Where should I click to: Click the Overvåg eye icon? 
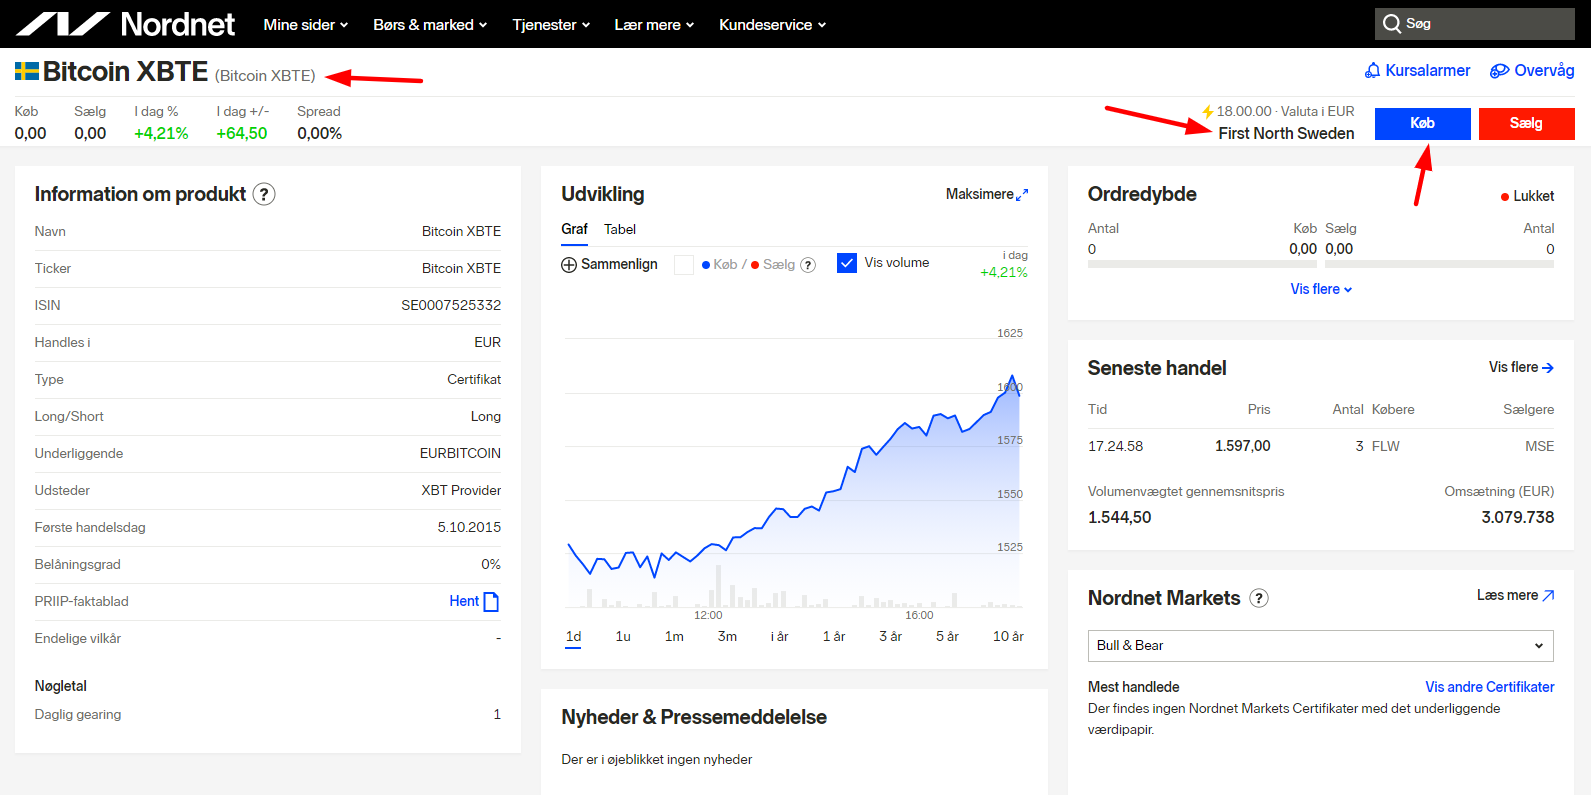[x=1499, y=71]
